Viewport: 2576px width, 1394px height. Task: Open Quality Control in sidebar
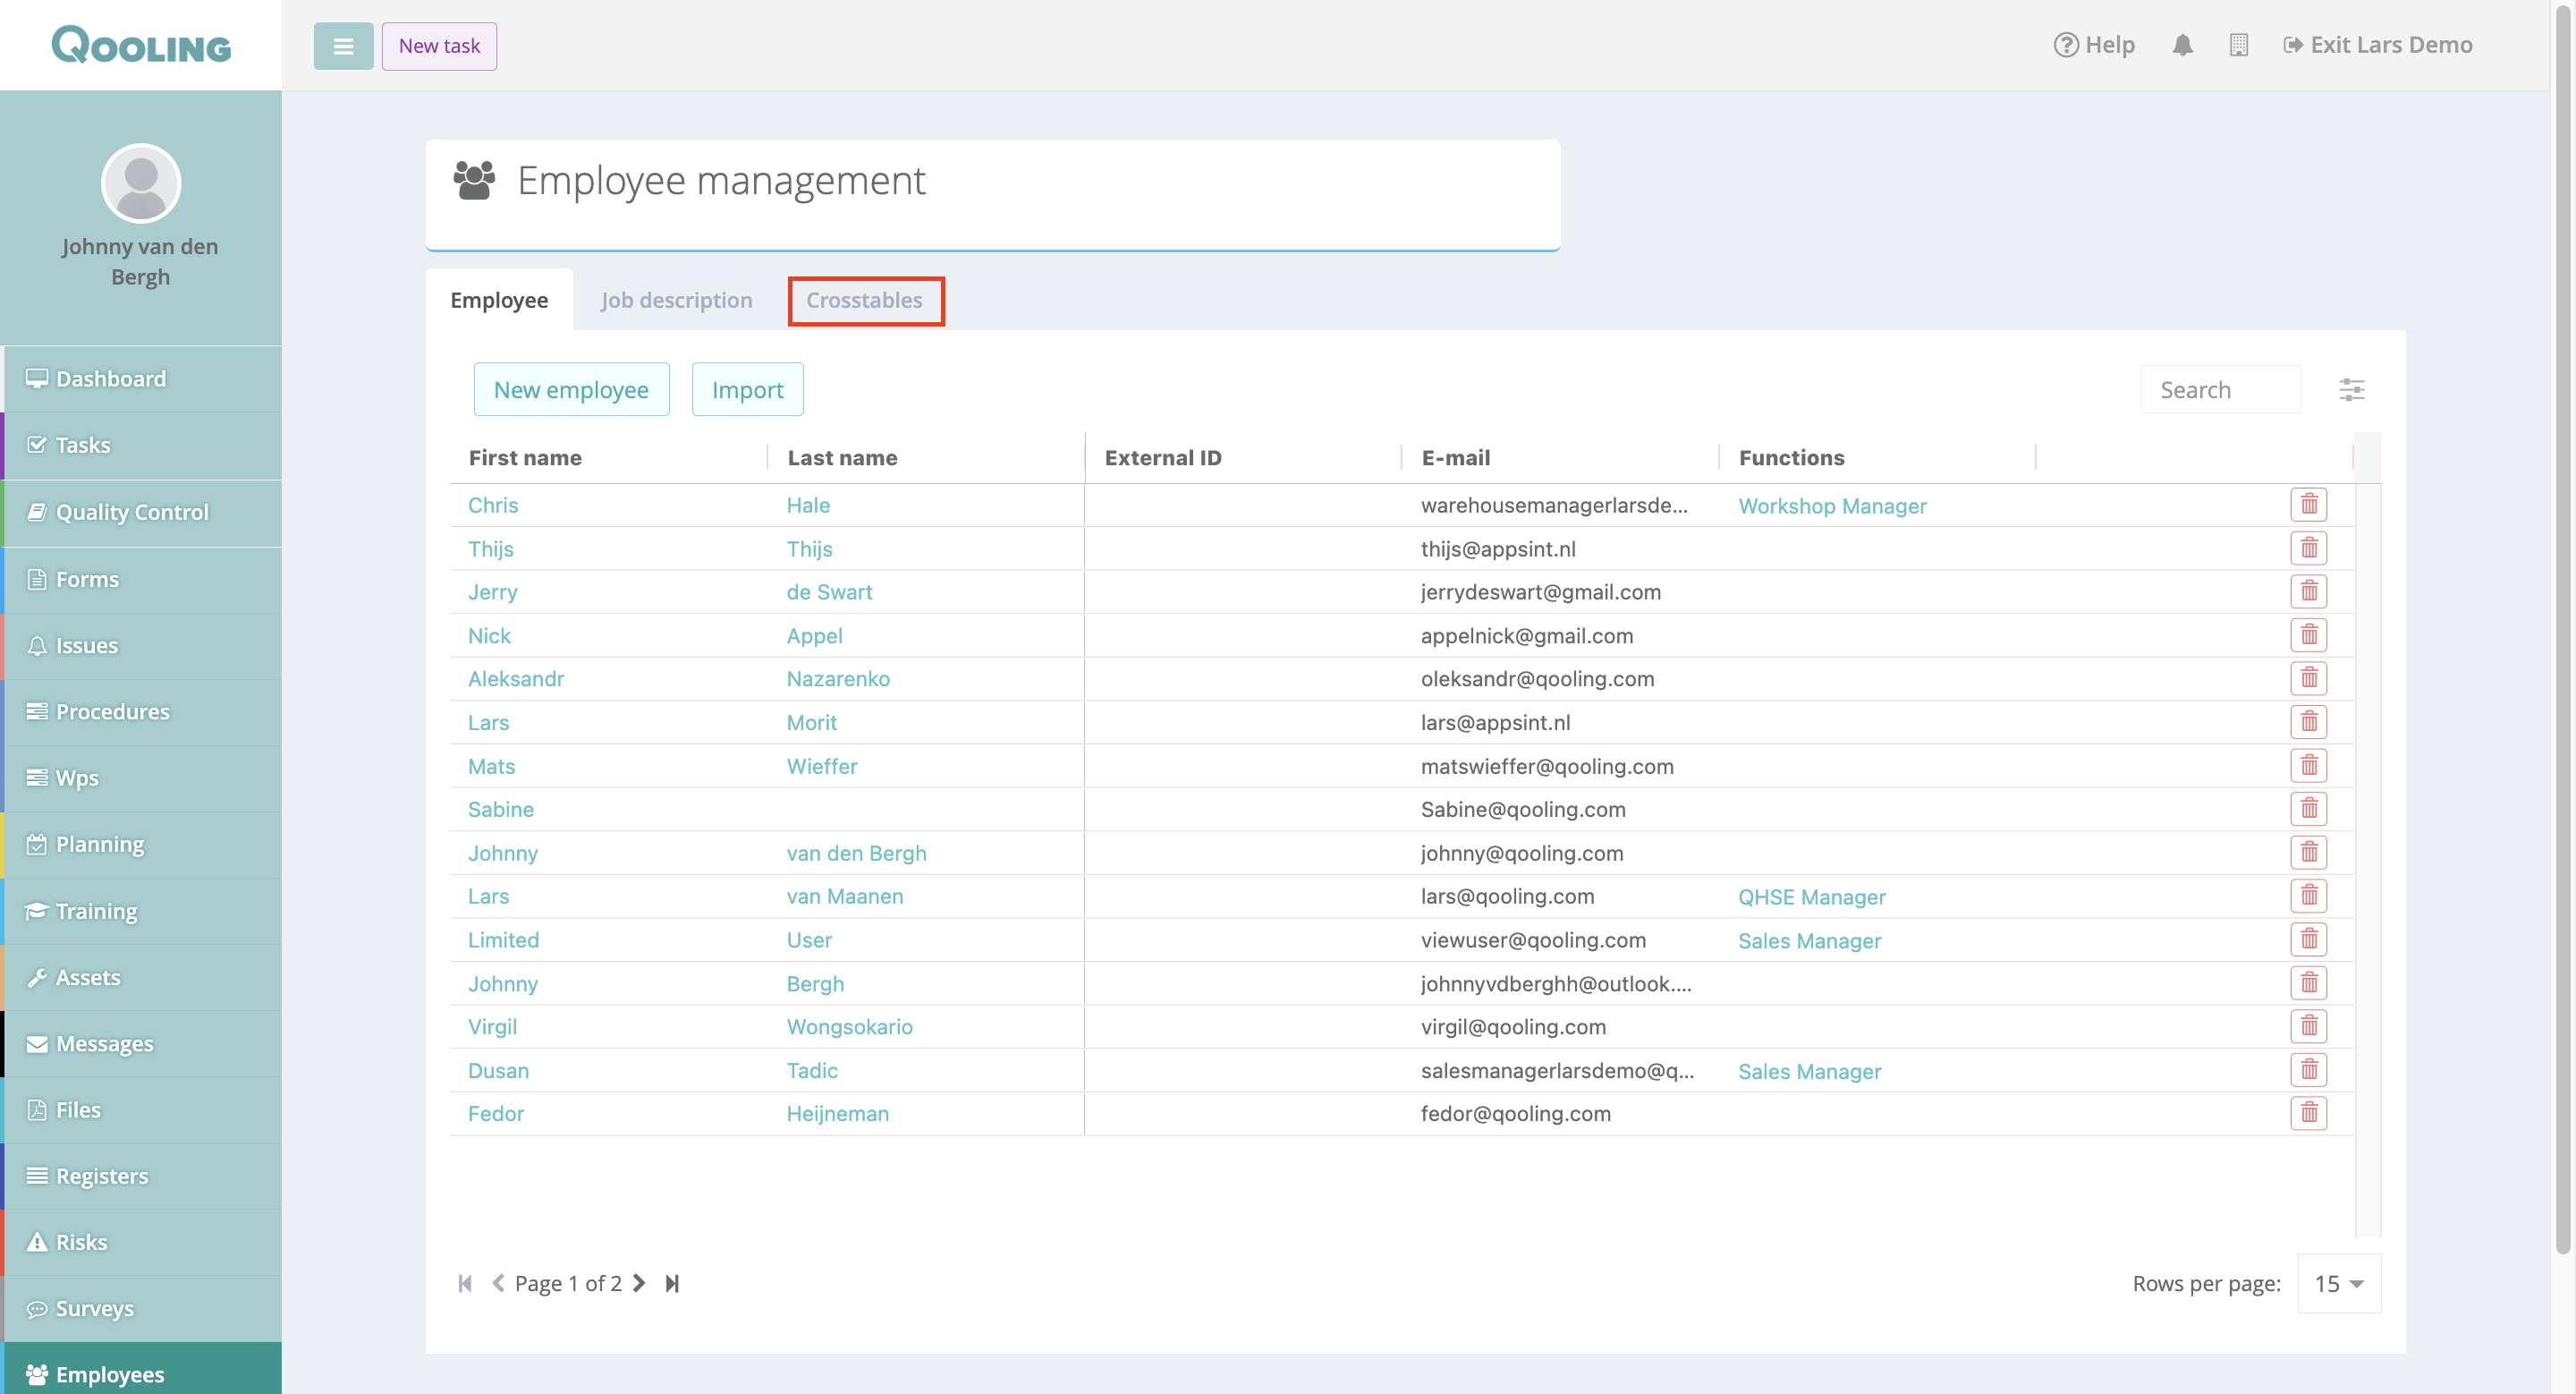click(132, 512)
